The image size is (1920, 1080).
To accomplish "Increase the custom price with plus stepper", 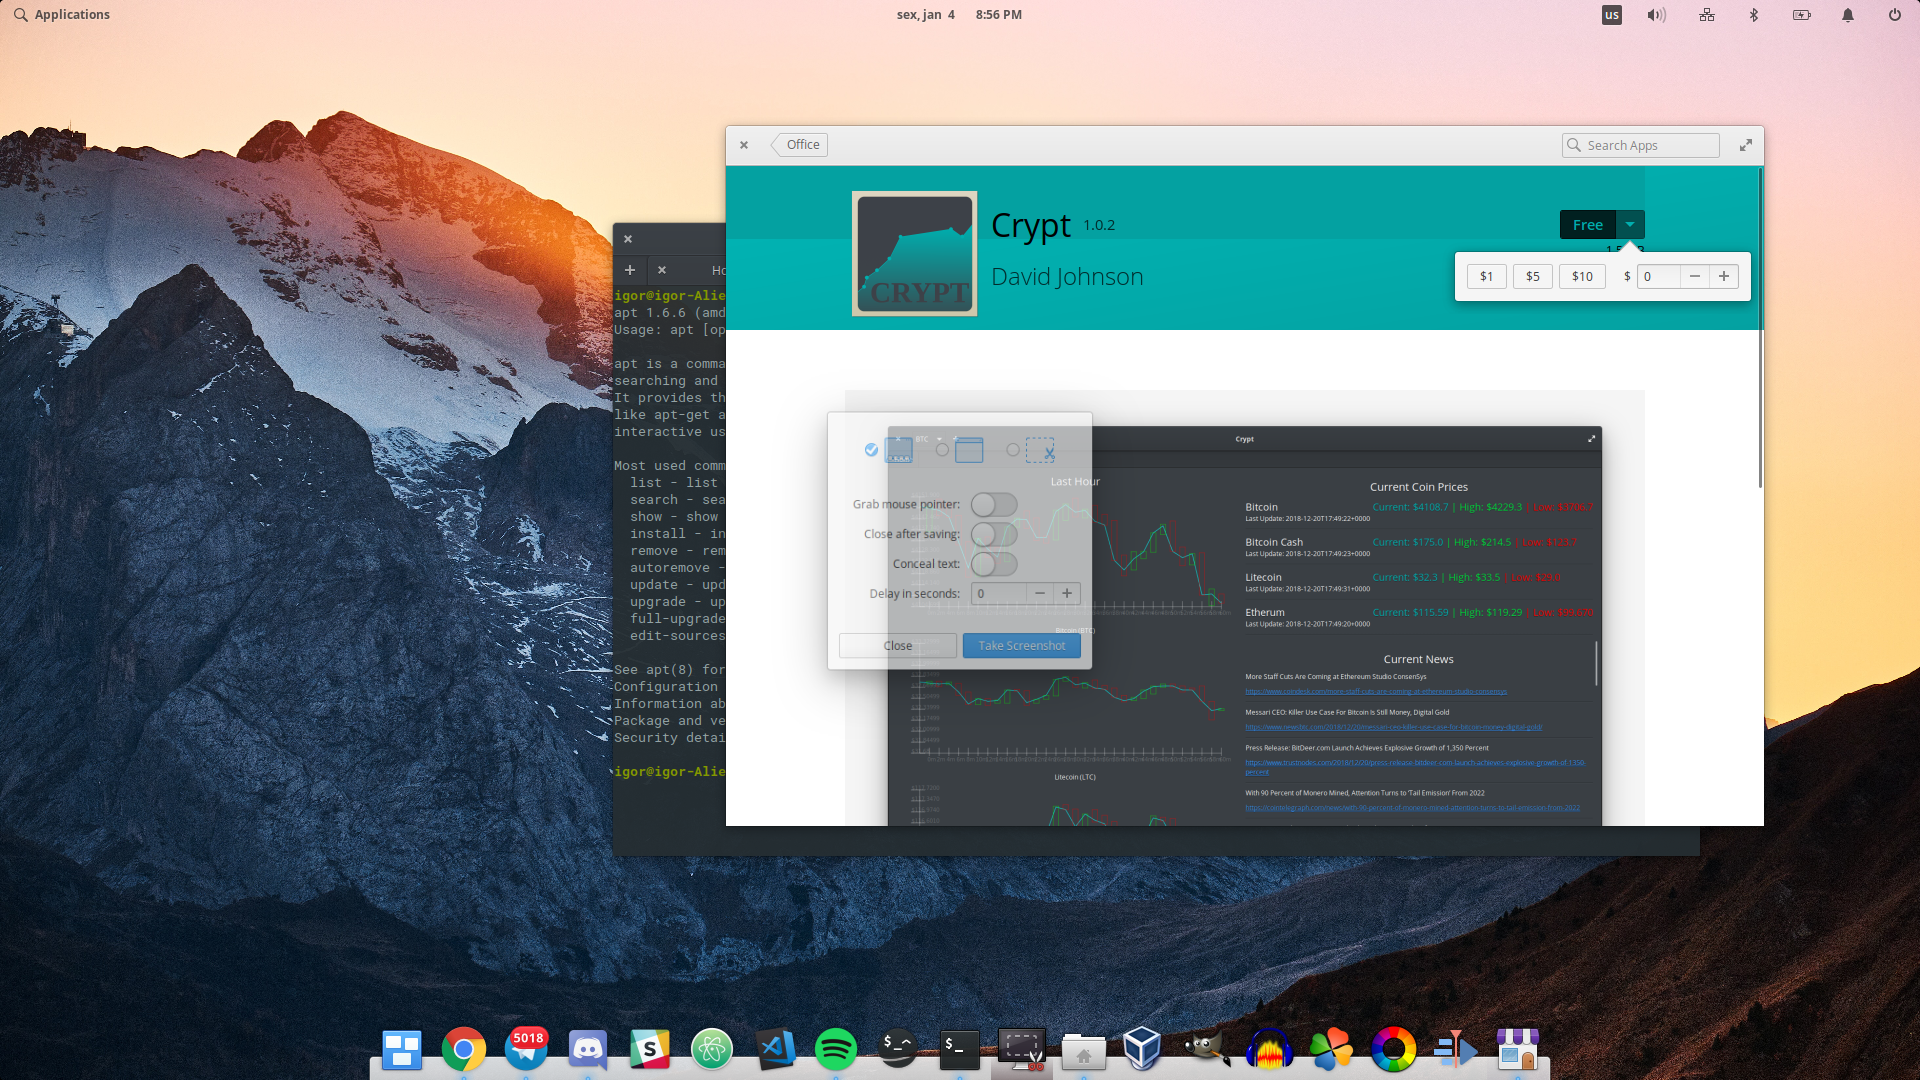I will pyautogui.click(x=1724, y=277).
